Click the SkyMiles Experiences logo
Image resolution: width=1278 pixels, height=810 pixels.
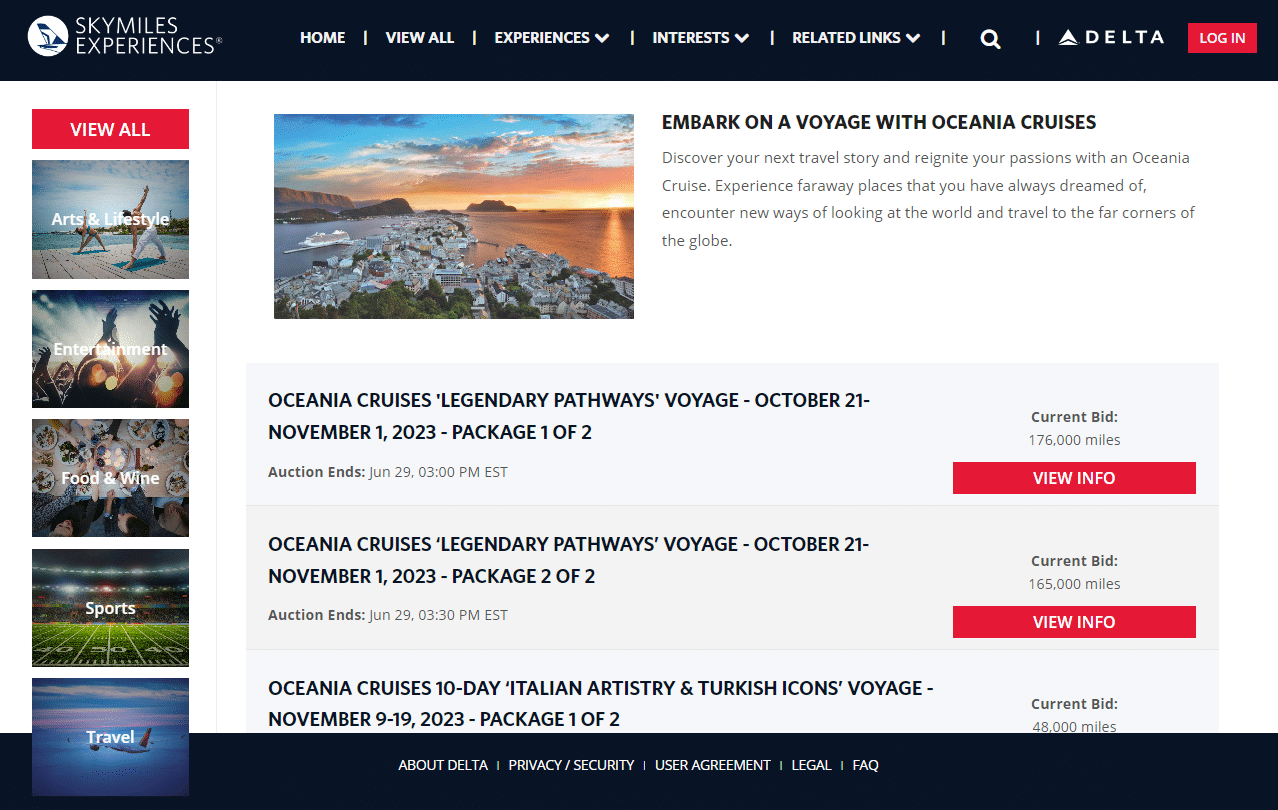[124, 36]
